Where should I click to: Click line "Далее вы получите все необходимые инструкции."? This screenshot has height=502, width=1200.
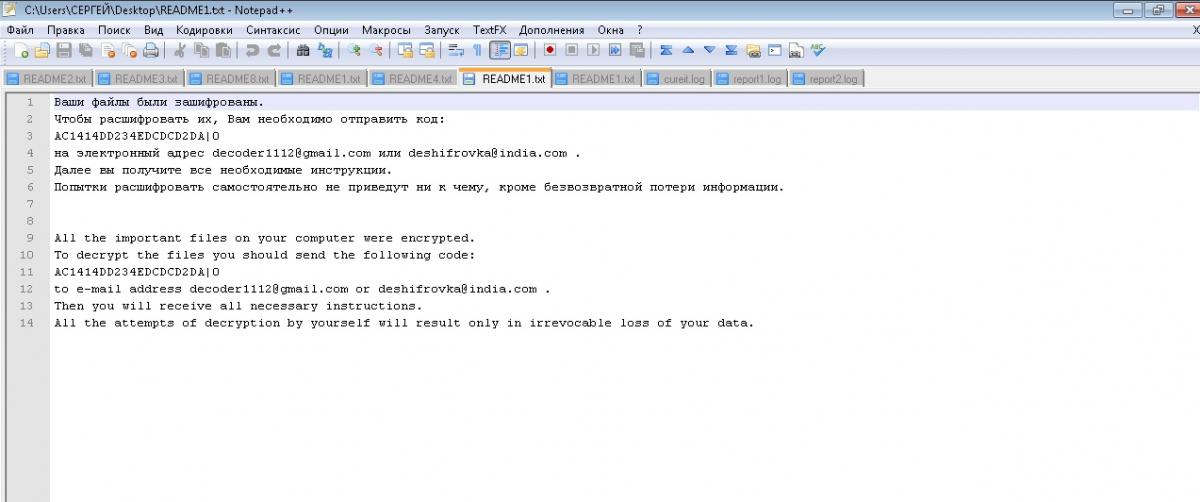223,170
